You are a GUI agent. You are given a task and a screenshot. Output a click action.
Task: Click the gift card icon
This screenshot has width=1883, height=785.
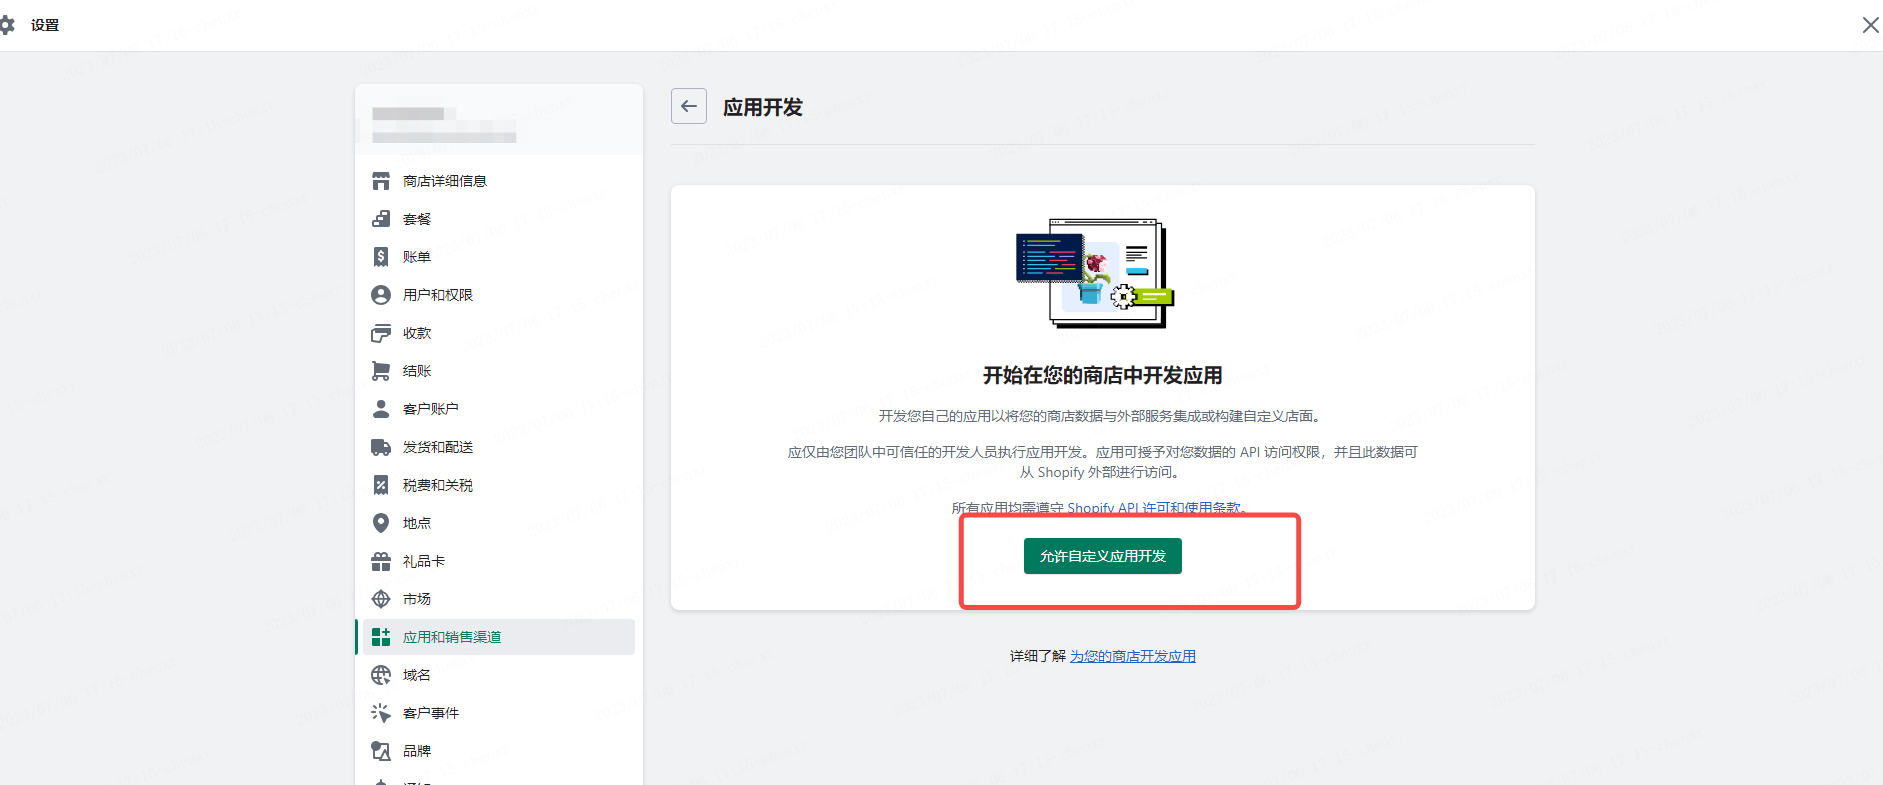[x=381, y=561]
